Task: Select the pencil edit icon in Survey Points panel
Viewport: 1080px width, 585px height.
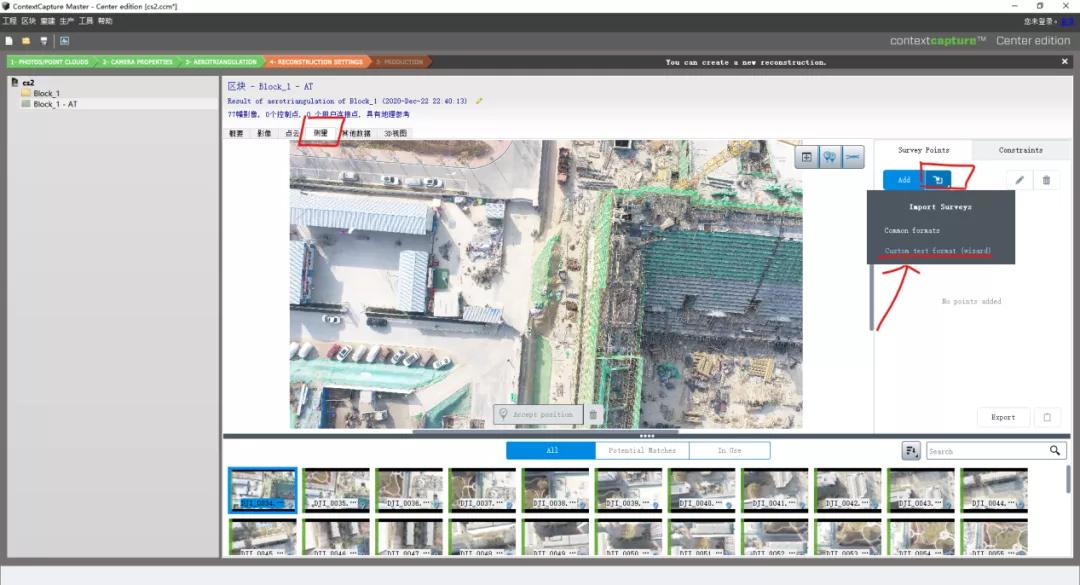Action: [1018, 180]
